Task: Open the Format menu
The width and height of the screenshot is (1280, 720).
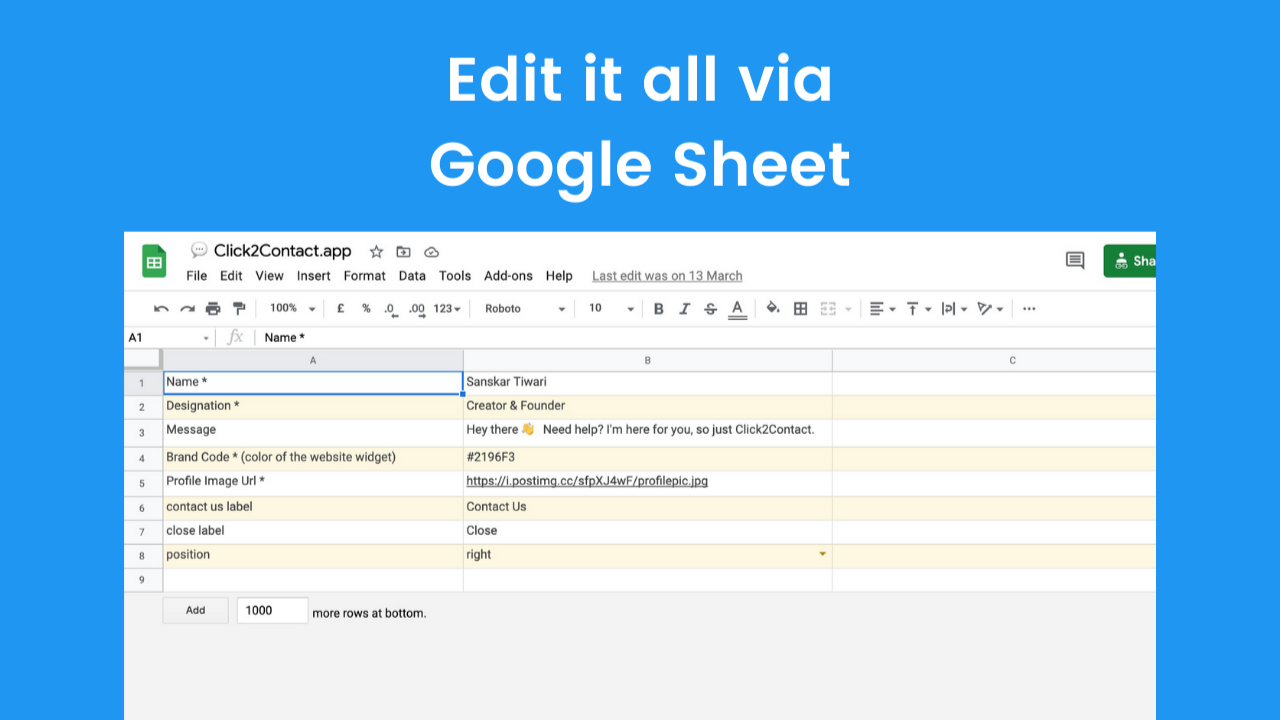Action: click(x=364, y=276)
